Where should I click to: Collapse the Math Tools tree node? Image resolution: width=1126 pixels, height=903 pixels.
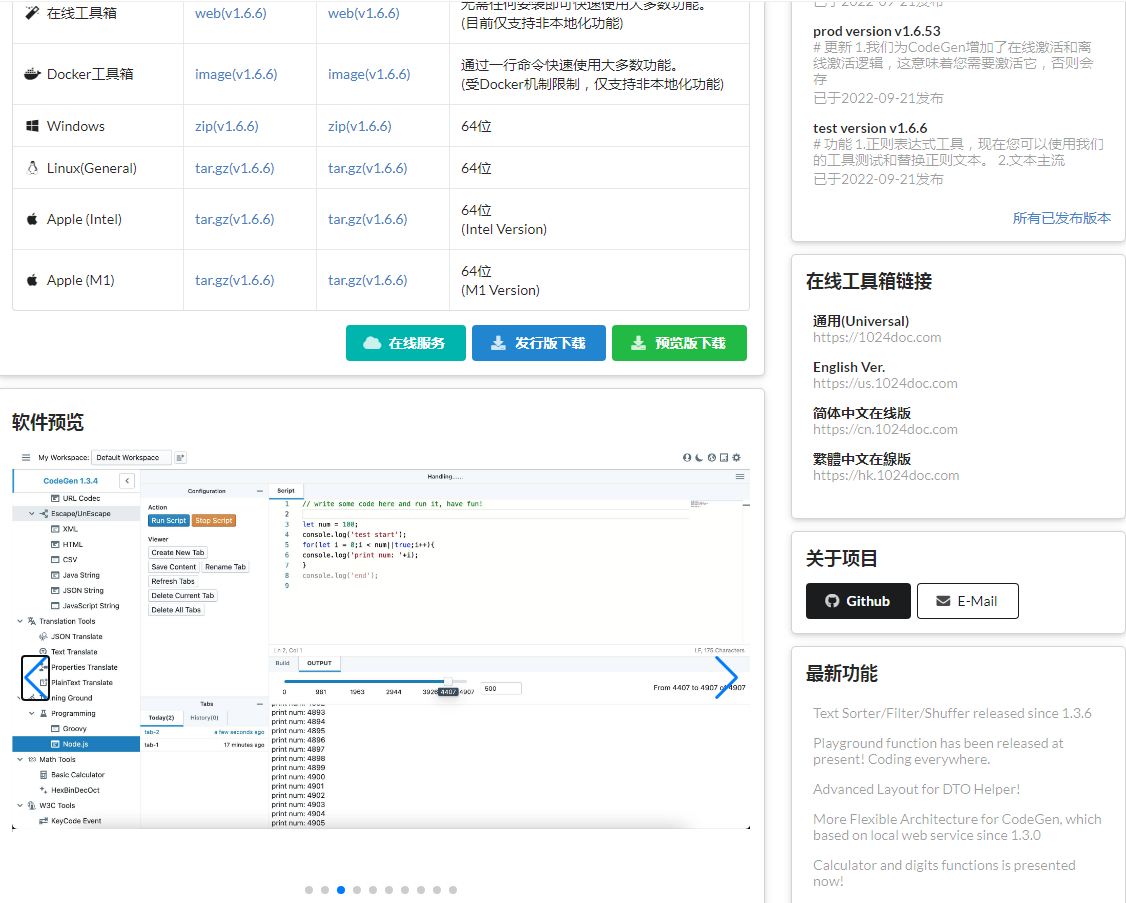[20, 759]
